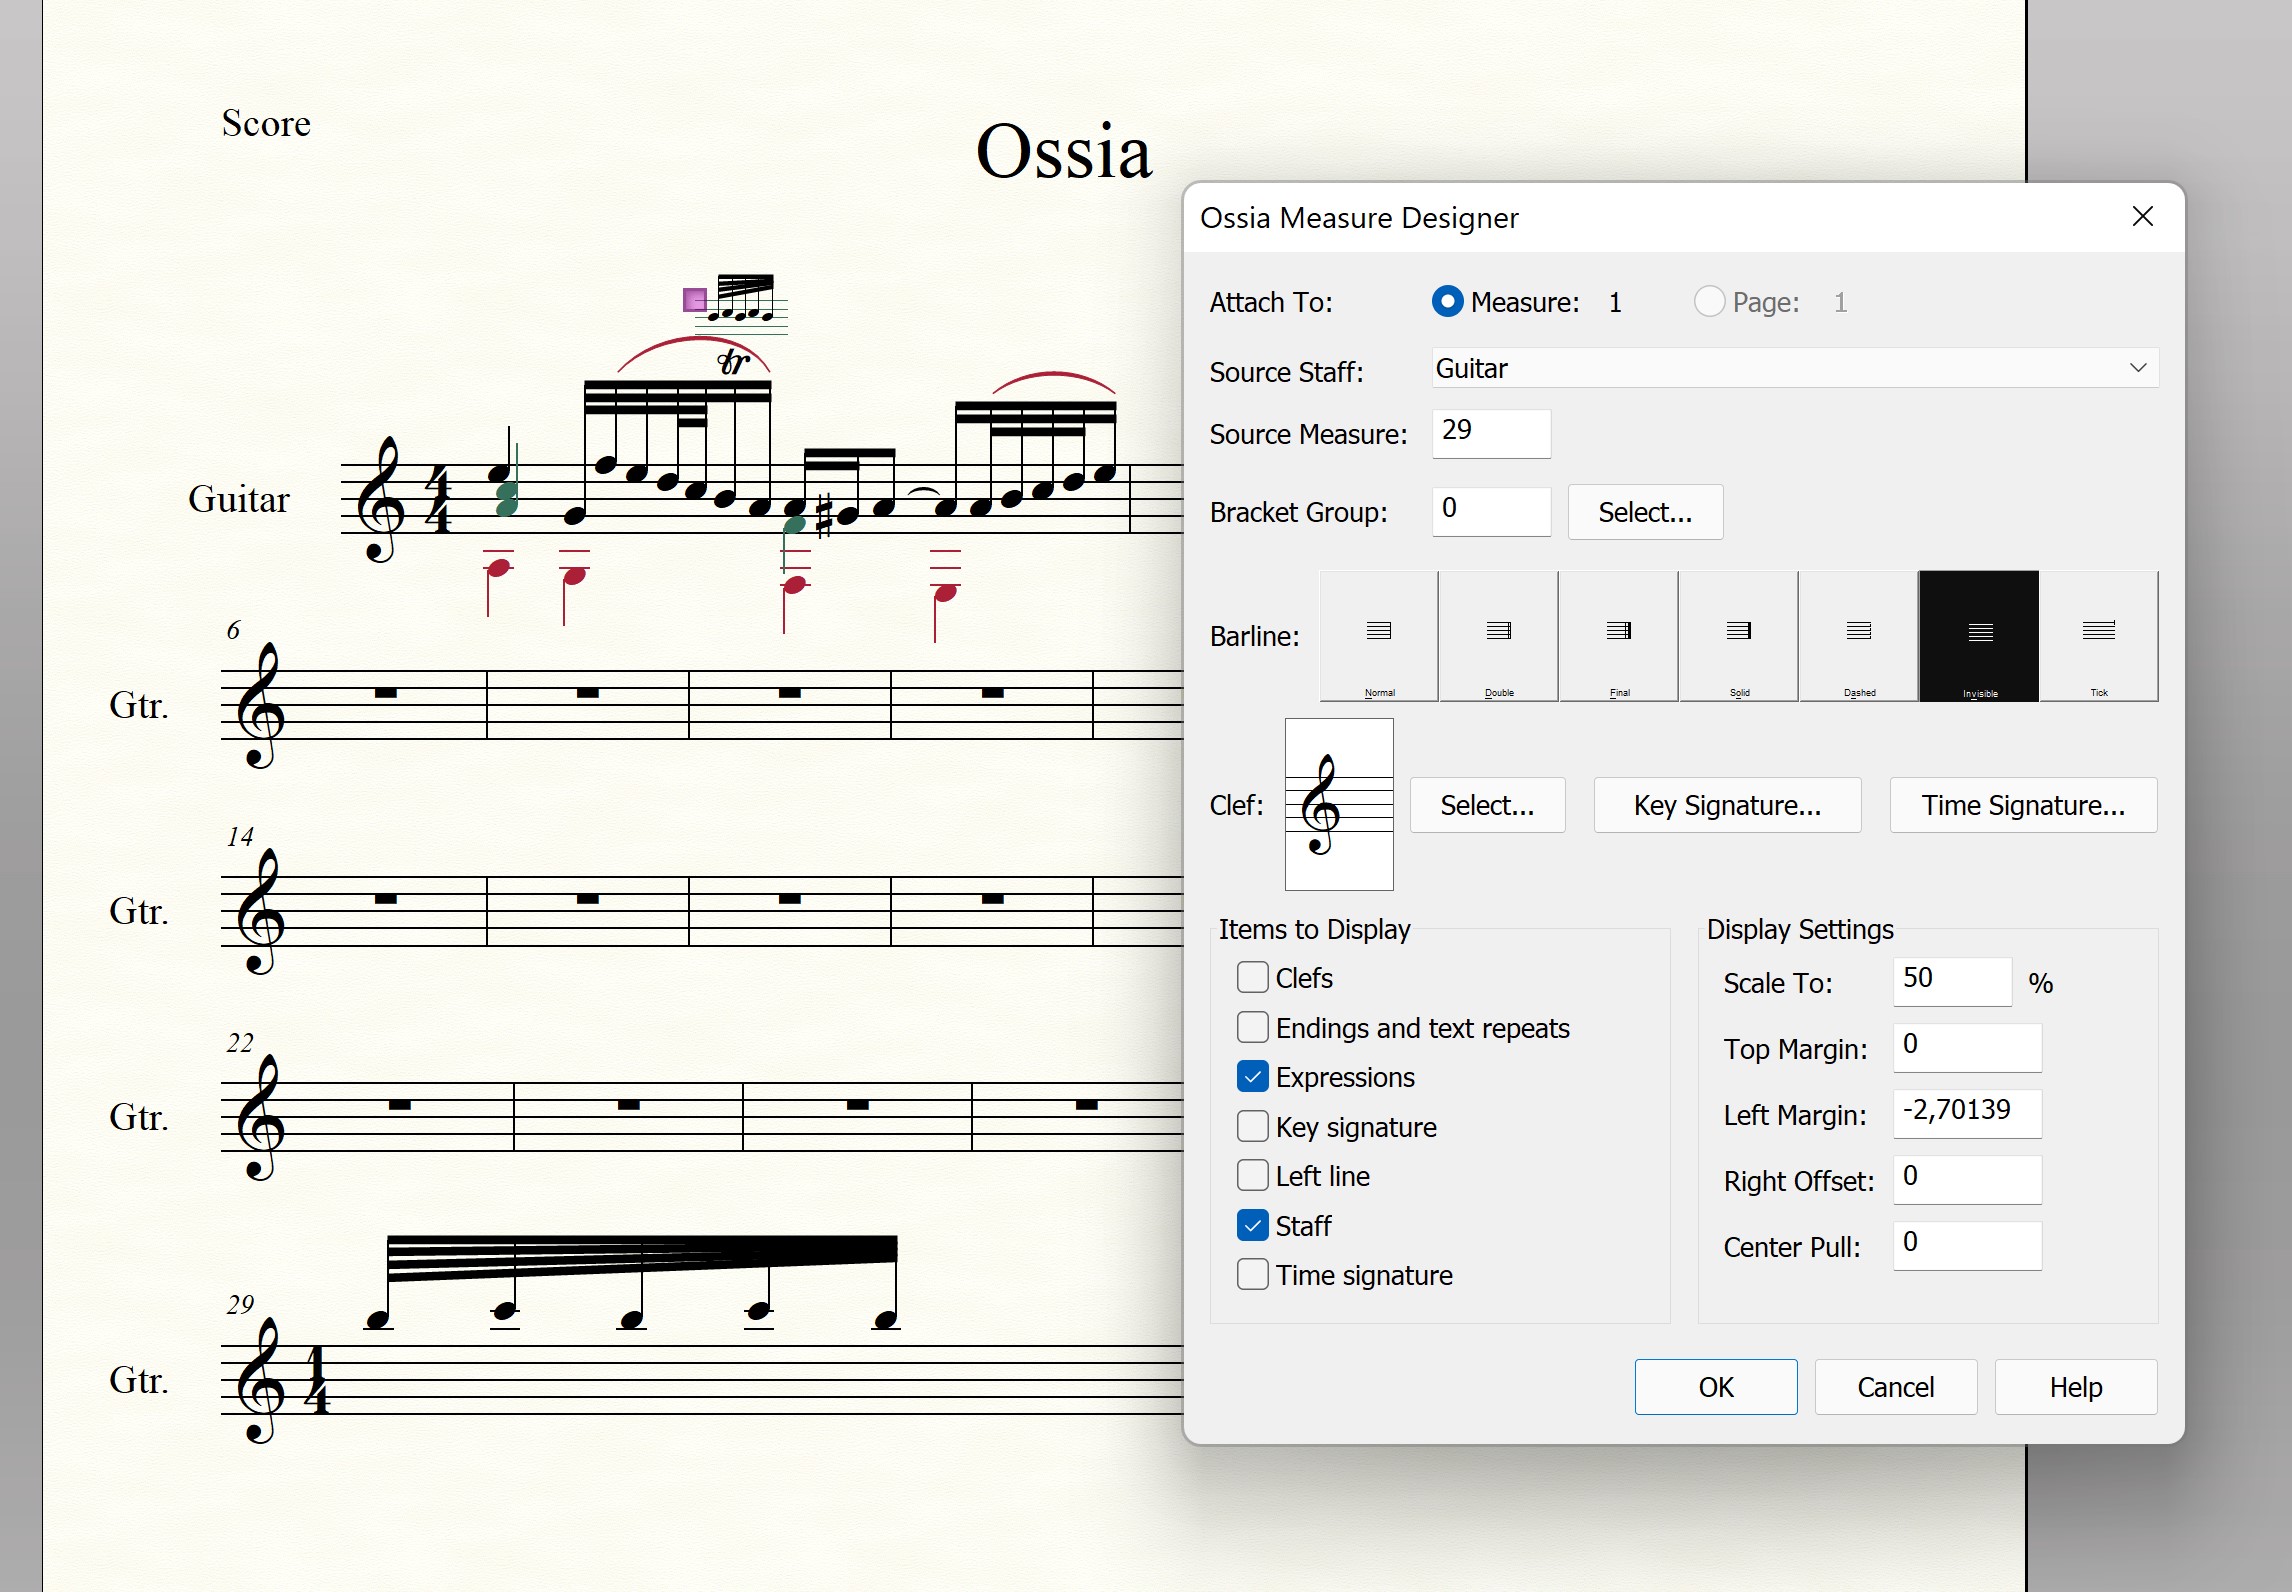Choose the Invisible barline icon
The image size is (2292, 1592).
point(1979,636)
